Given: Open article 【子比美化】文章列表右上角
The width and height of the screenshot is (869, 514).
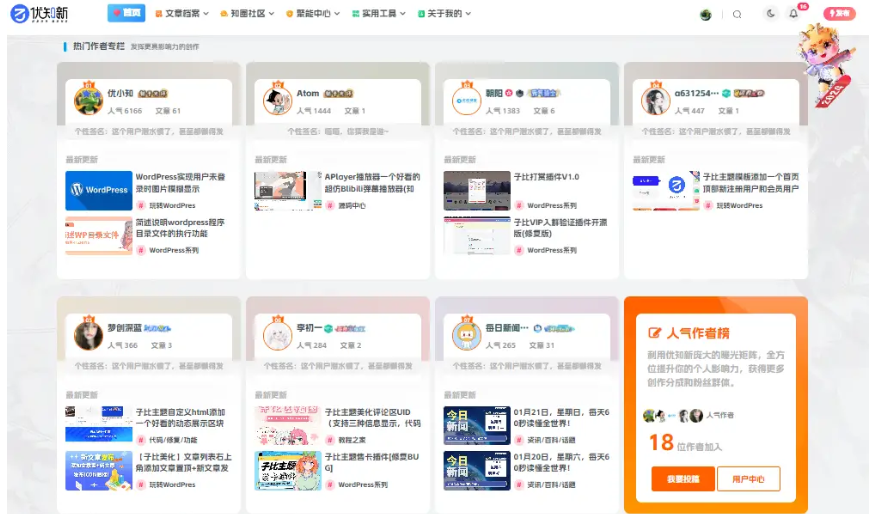Looking at the screenshot, I should click(184, 462).
